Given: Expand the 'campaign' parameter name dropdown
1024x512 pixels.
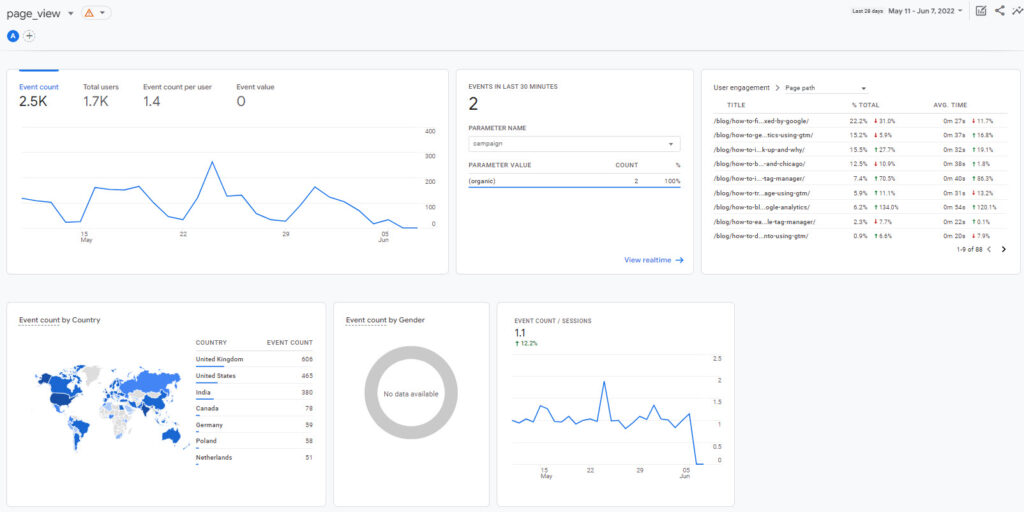Looking at the screenshot, I should click(574, 144).
